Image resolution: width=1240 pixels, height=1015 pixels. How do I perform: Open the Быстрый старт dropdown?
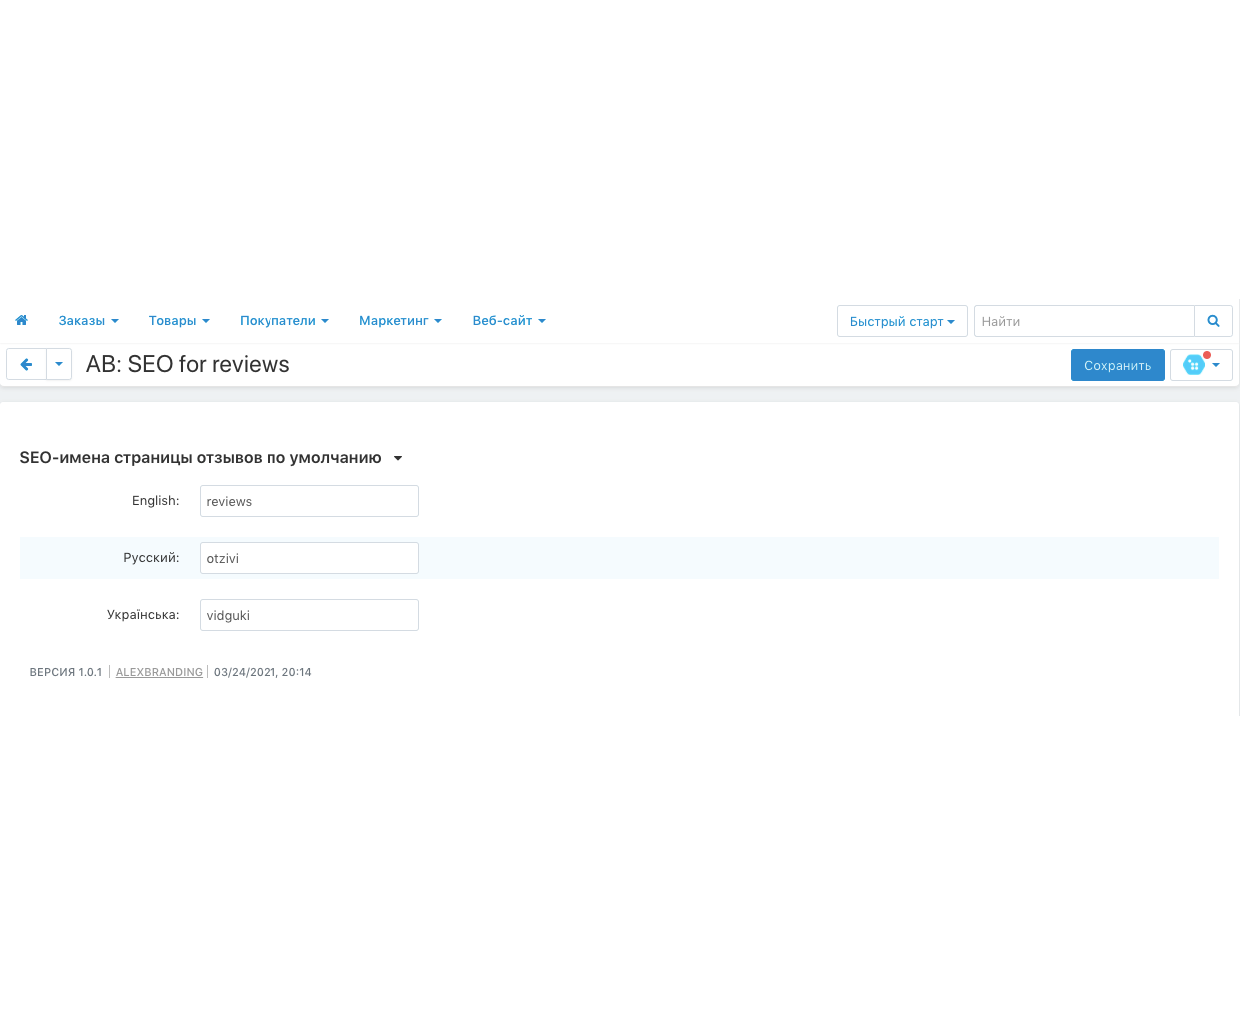[902, 321]
